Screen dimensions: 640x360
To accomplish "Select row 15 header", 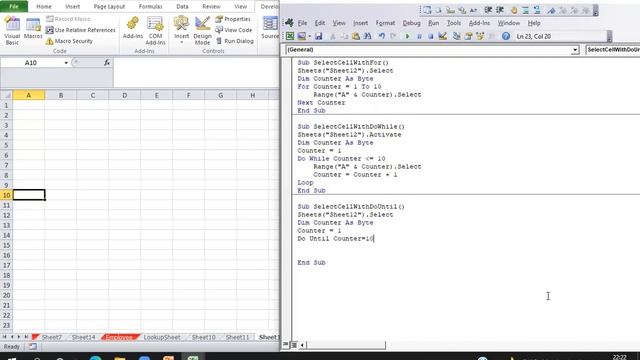I will pyautogui.click(x=6, y=245).
